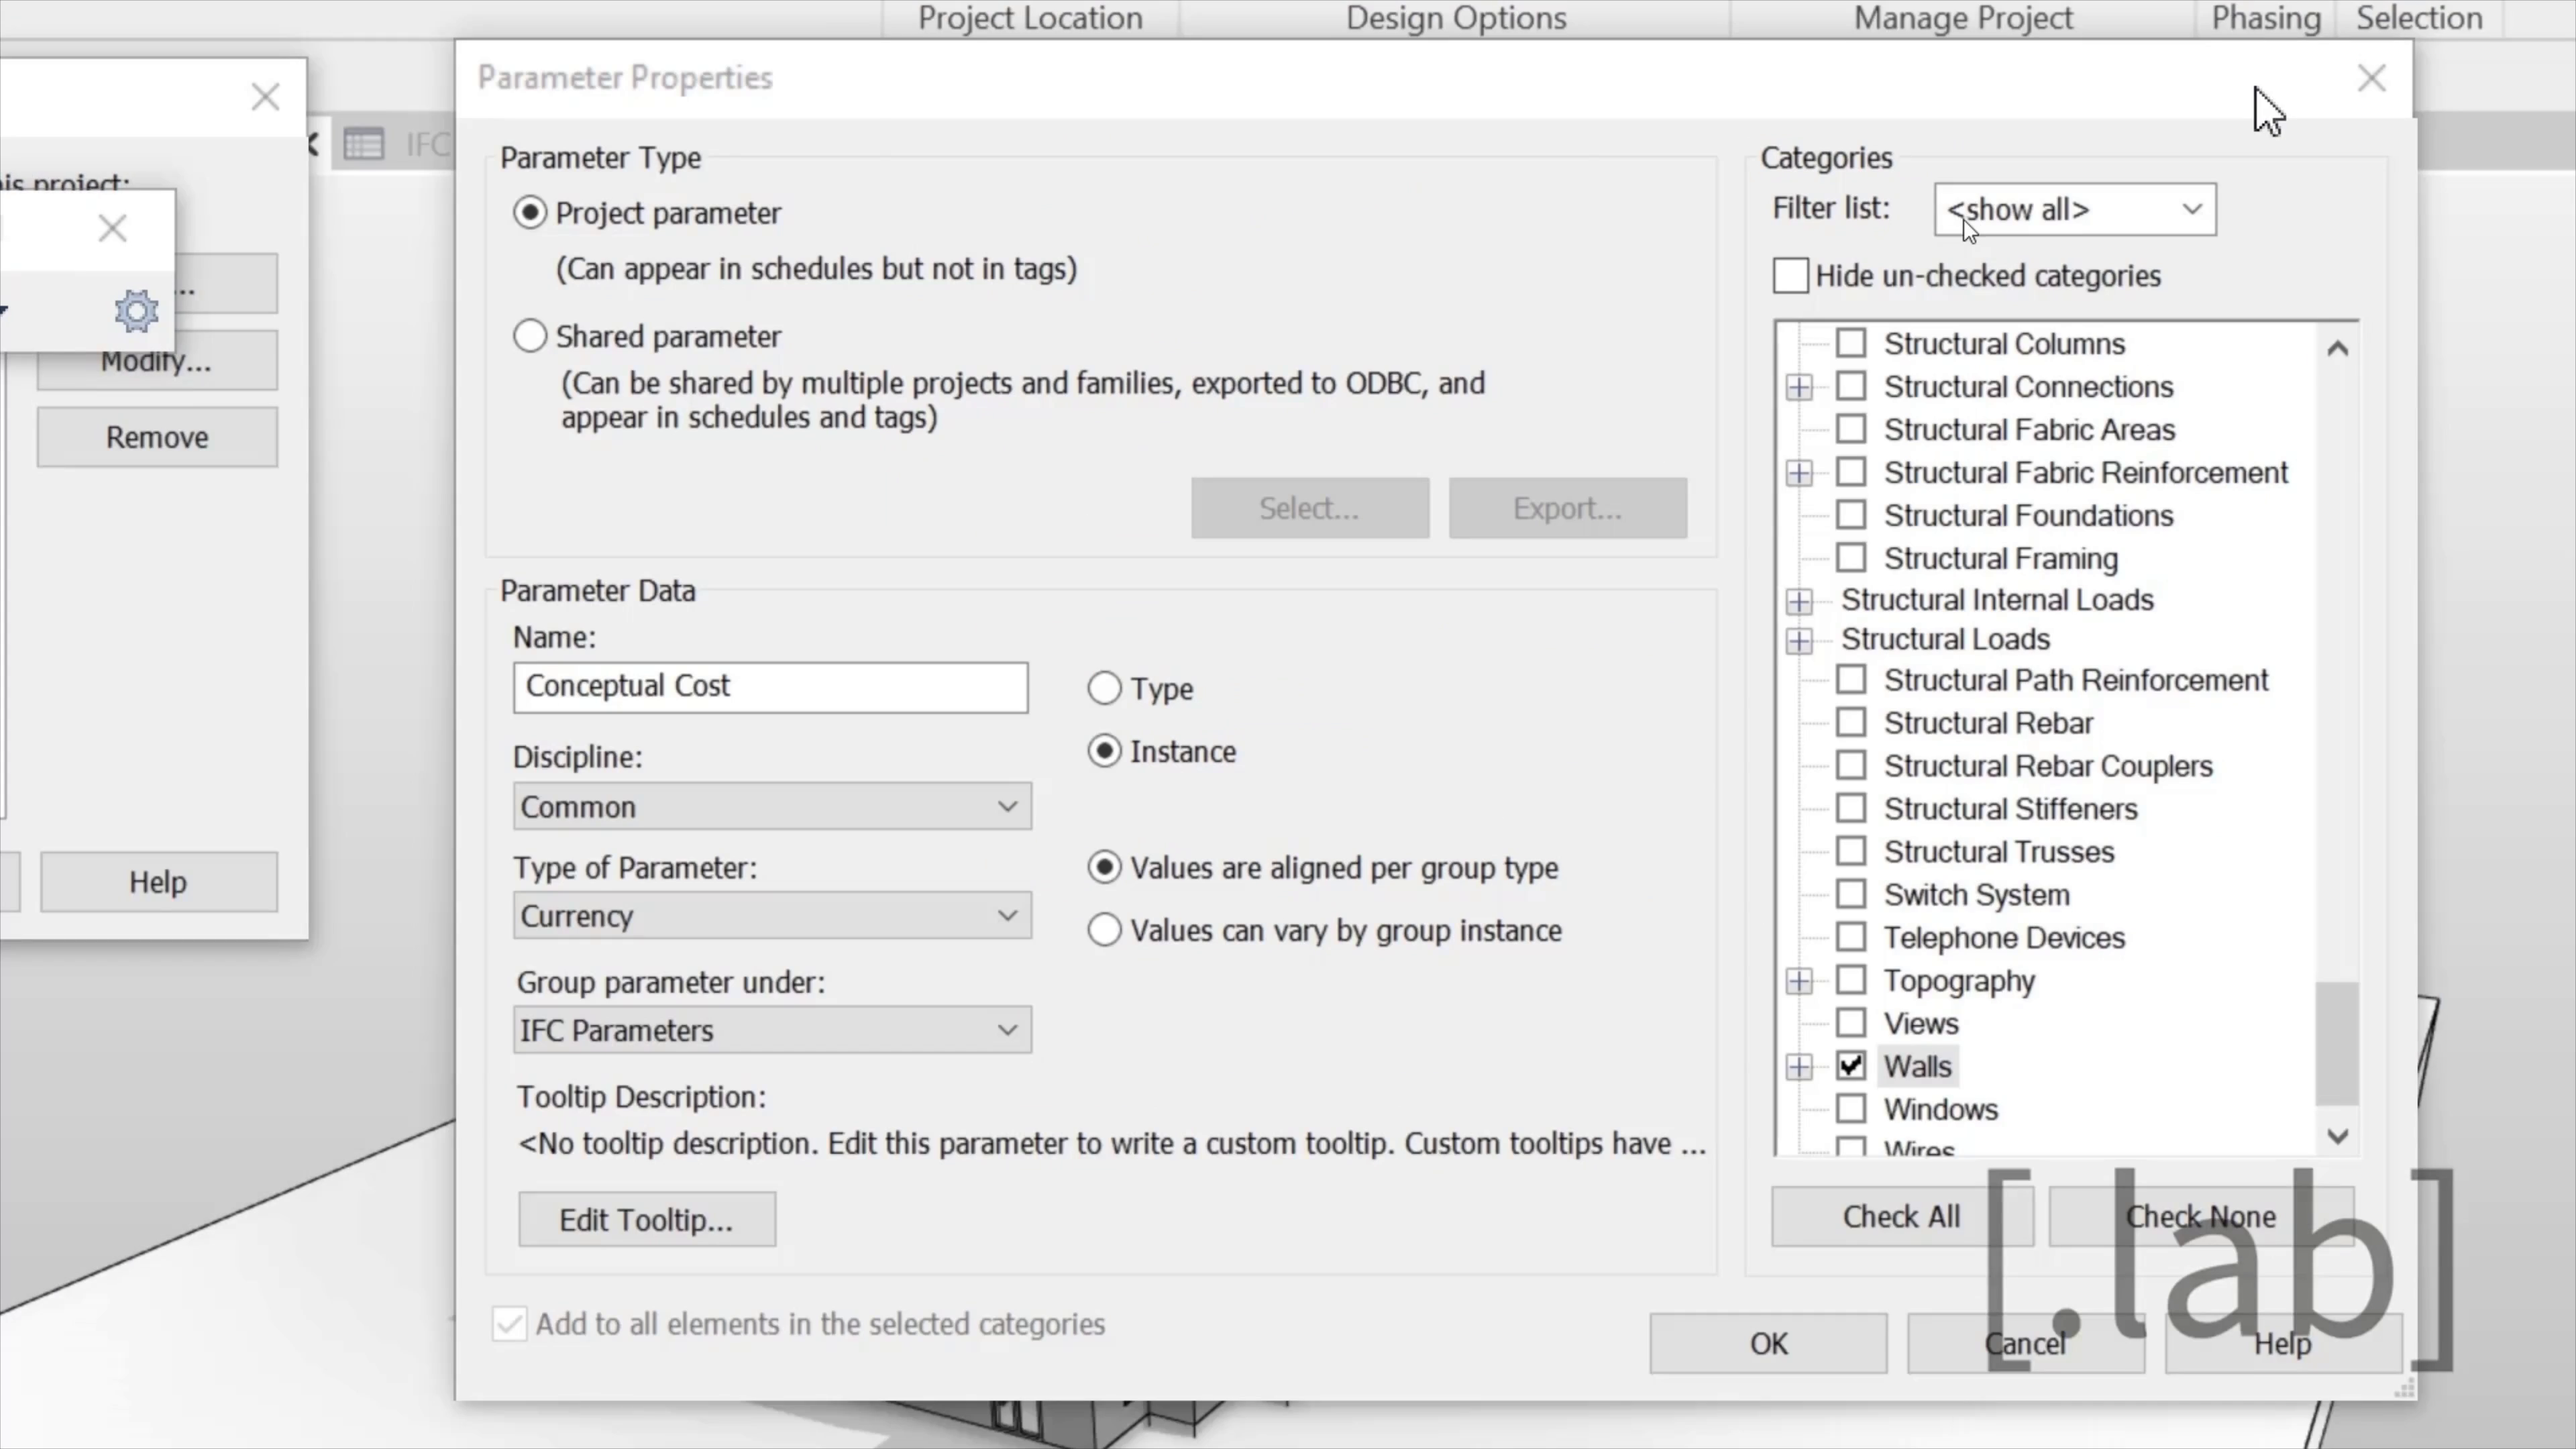Viewport: 2576px width, 1449px height.
Task: Close the Parameter Properties dialog
Action: [2371, 78]
